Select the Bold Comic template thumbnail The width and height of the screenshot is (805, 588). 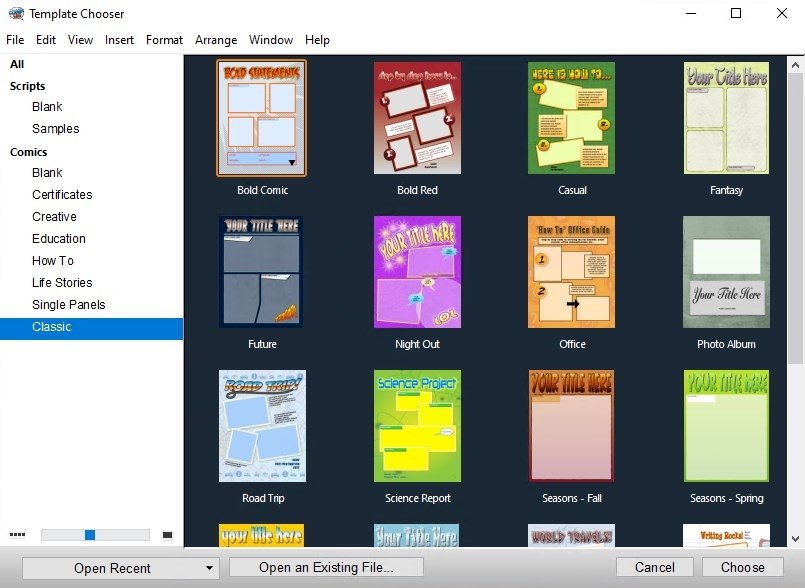(x=262, y=118)
